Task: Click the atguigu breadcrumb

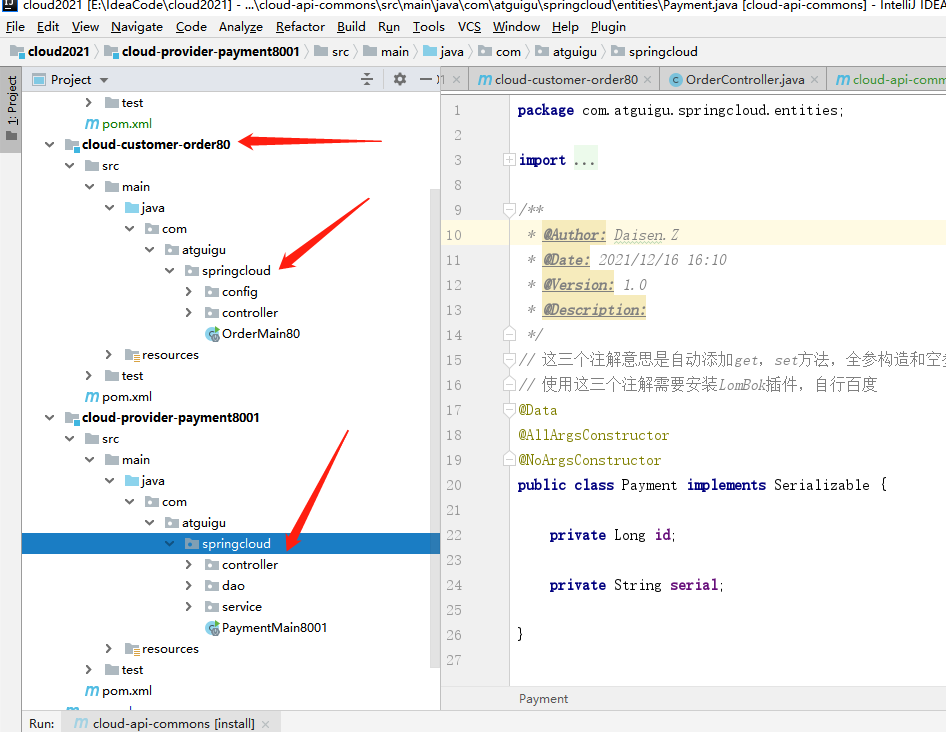Action: pos(567,52)
